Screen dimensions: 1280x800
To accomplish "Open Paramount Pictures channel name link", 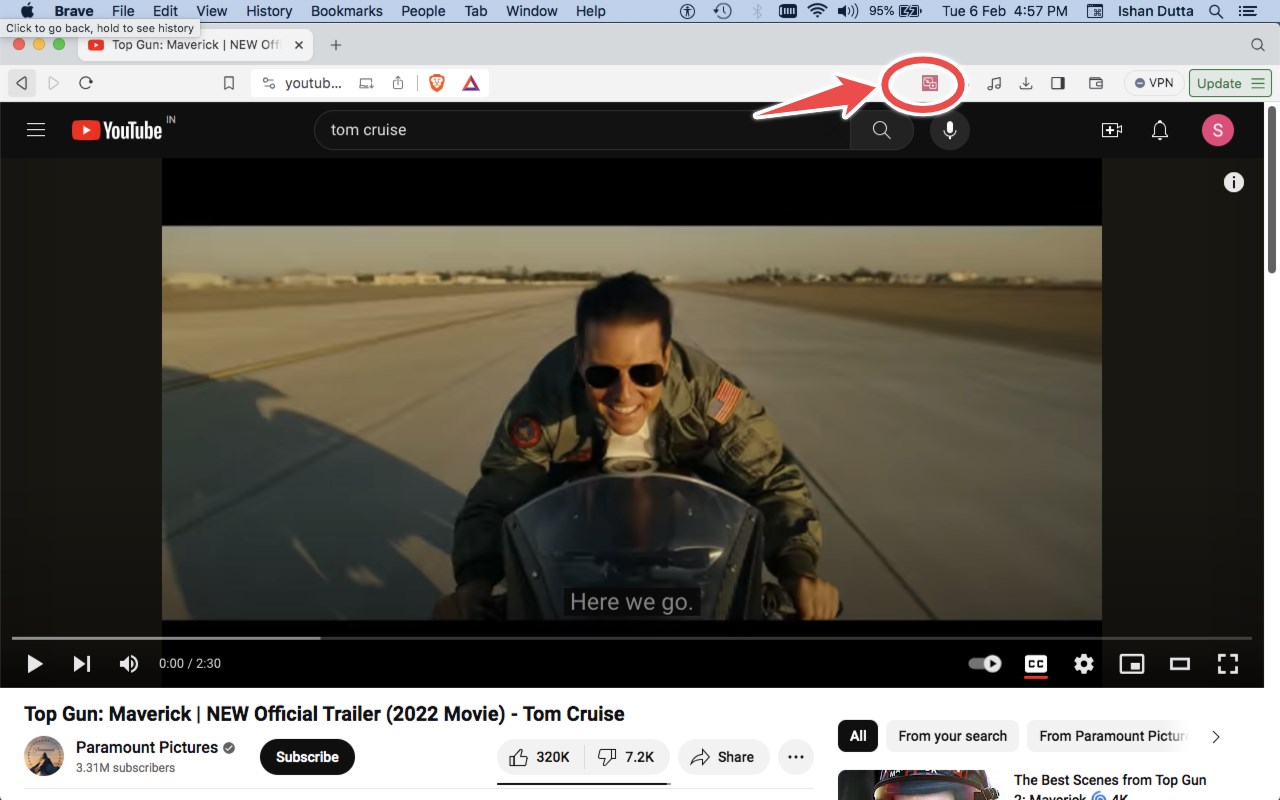I will coord(147,747).
